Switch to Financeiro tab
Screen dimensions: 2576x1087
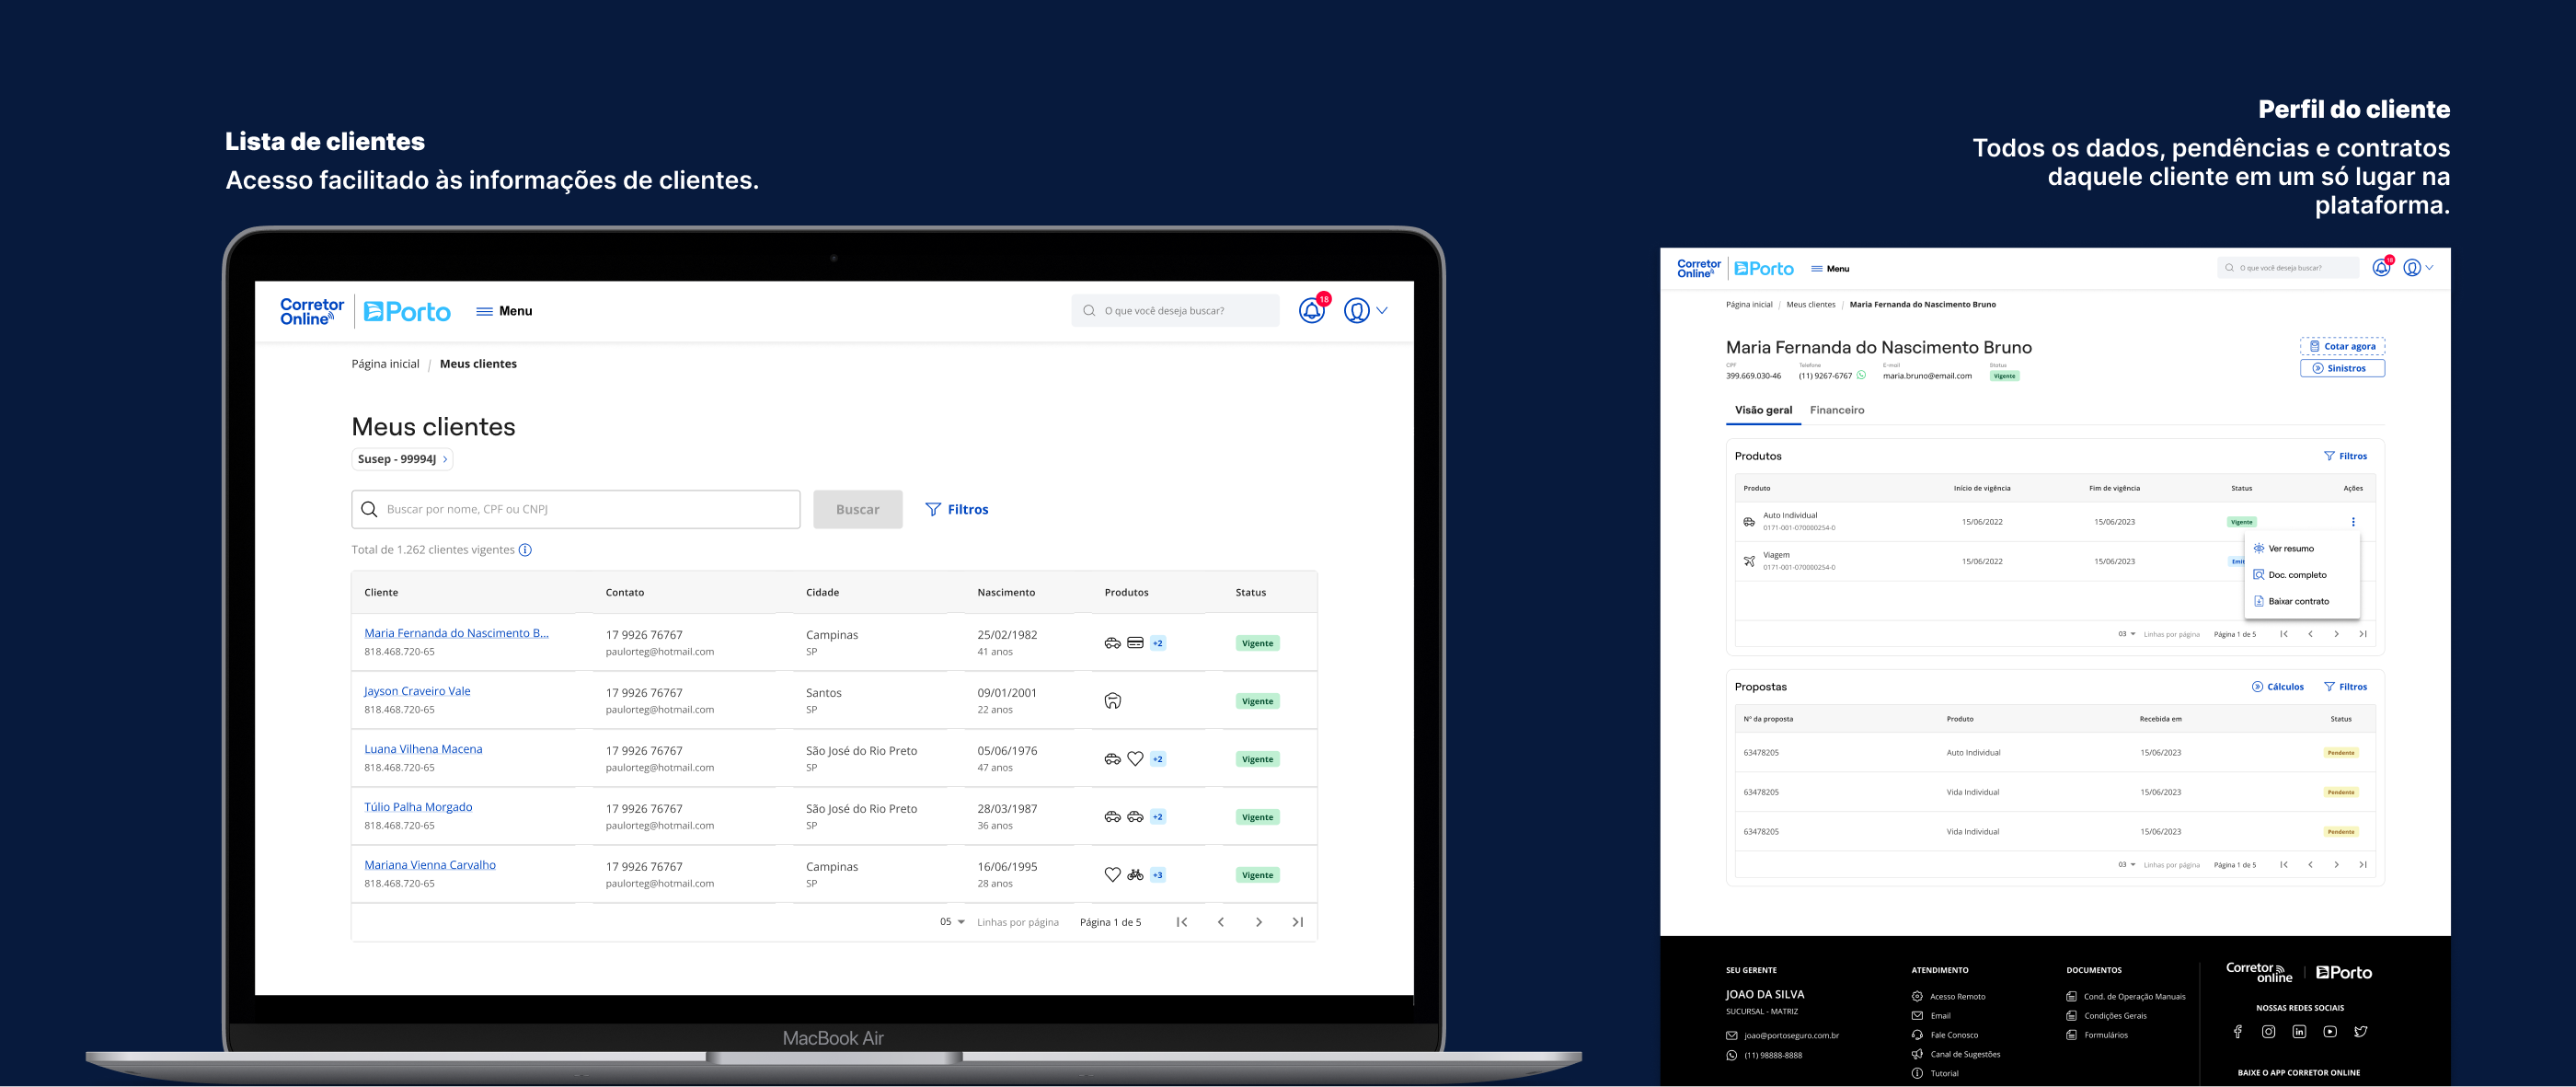pos(1836,410)
